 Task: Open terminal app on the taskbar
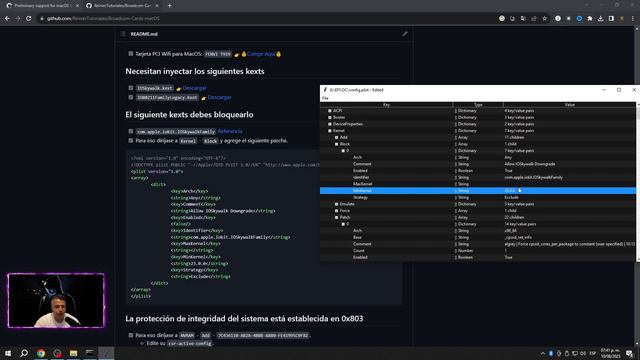[x=90, y=353]
